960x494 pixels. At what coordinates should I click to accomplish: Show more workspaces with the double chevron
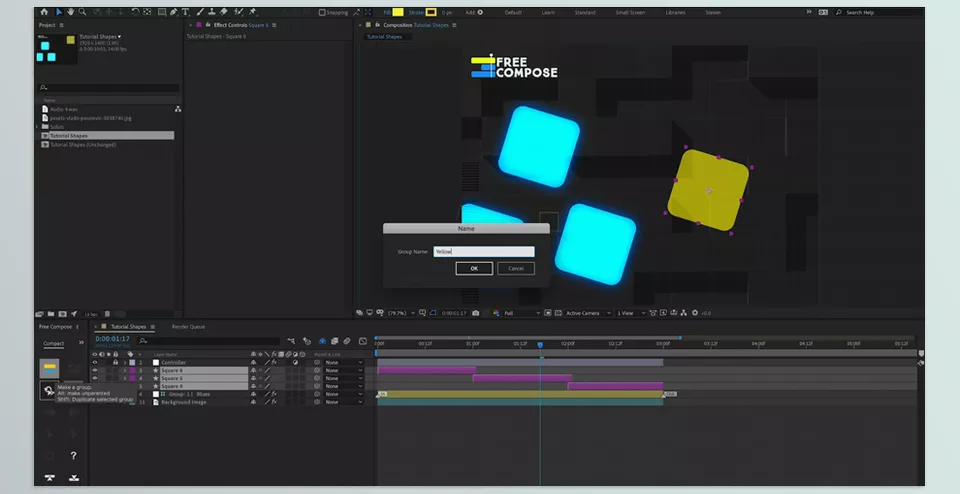tap(809, 12)
